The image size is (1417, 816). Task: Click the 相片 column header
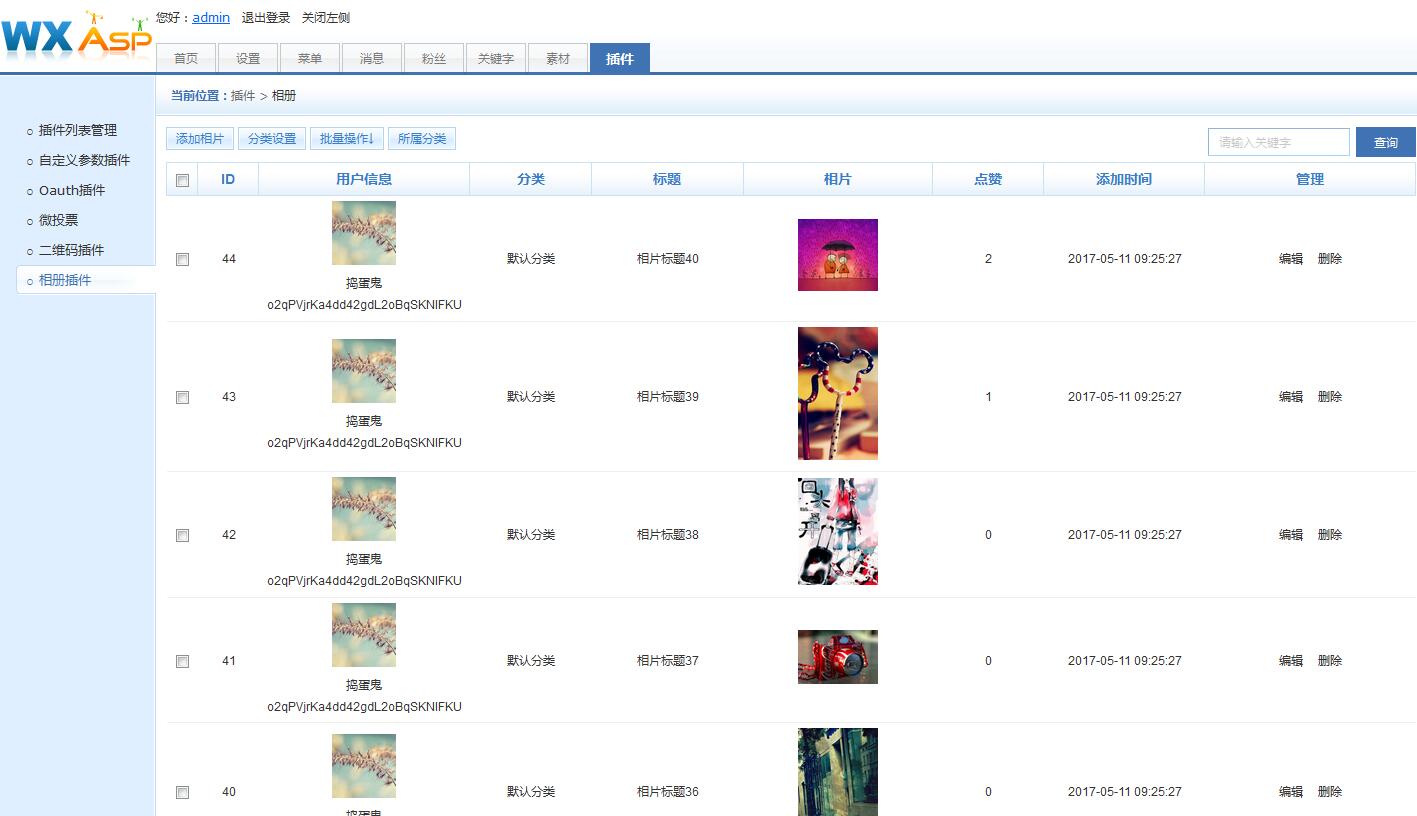pos(838,179)
